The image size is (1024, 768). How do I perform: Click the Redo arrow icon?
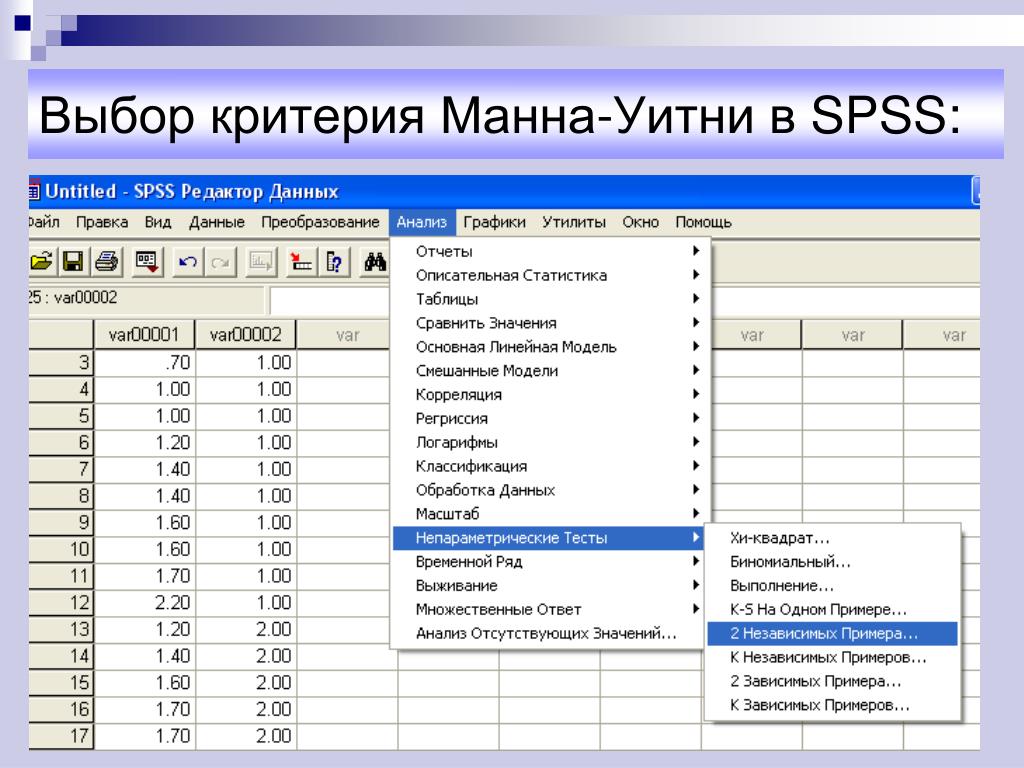pyautogui.click(x=220, y=262)
